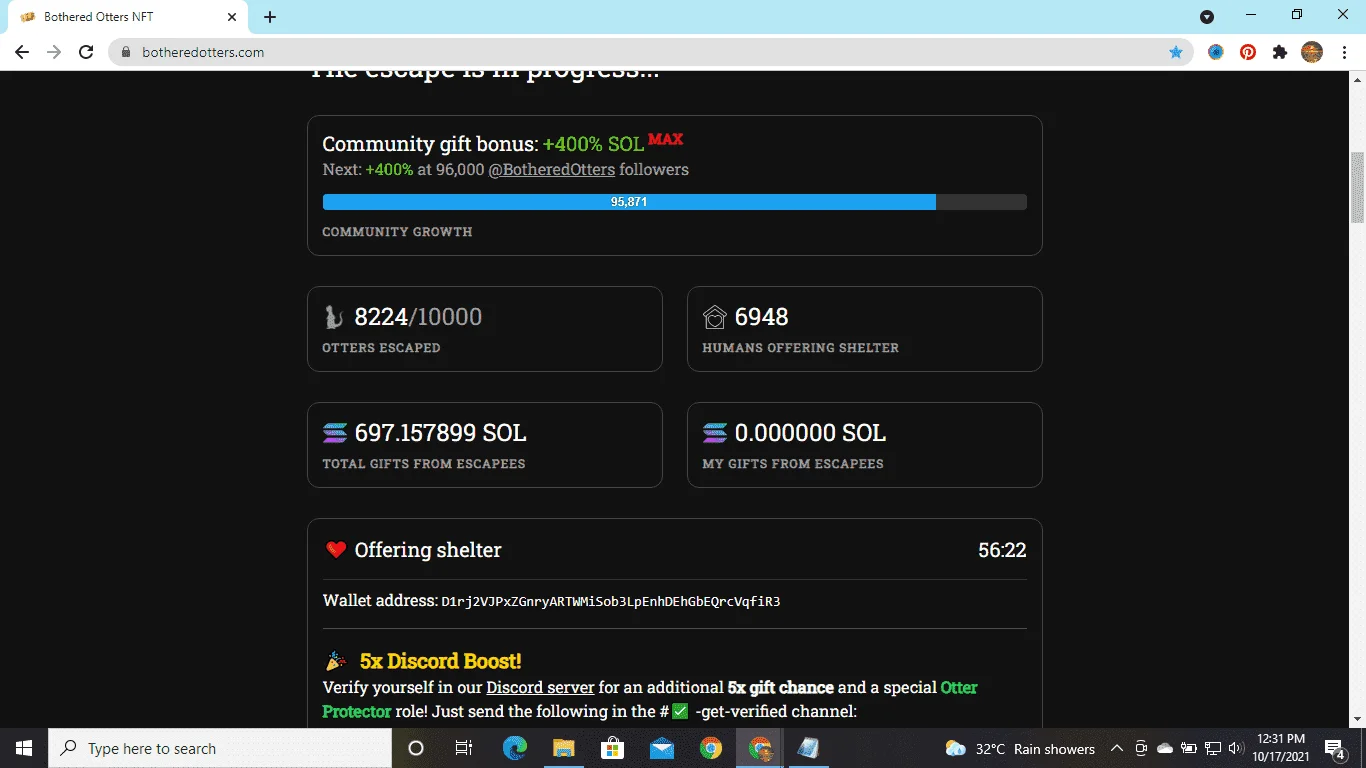Open the network tray icon
This screenshot has height=768, width=1366.
point(1213,748)
